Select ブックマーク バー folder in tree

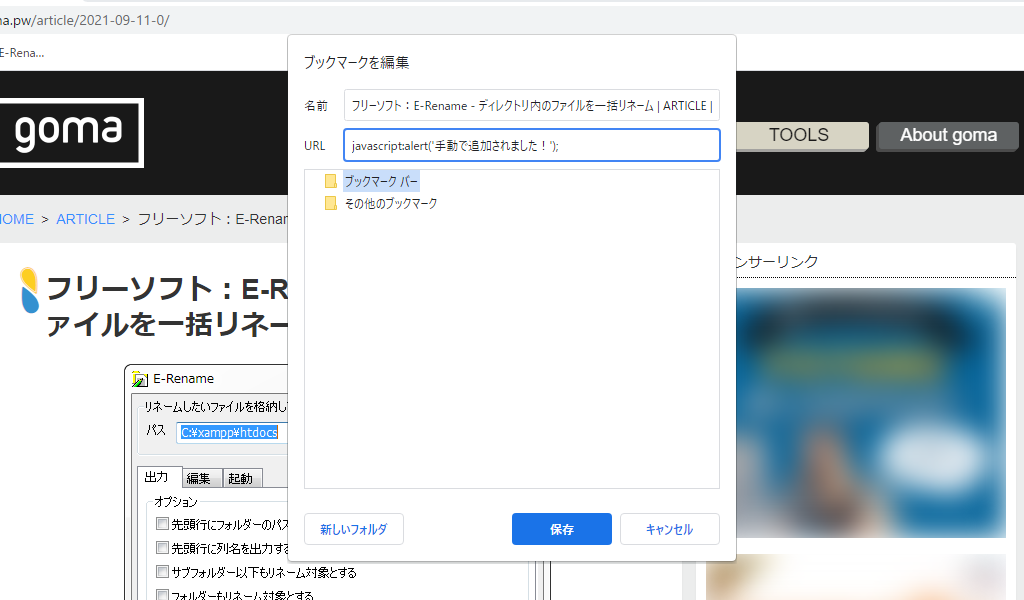pos(381,181)
